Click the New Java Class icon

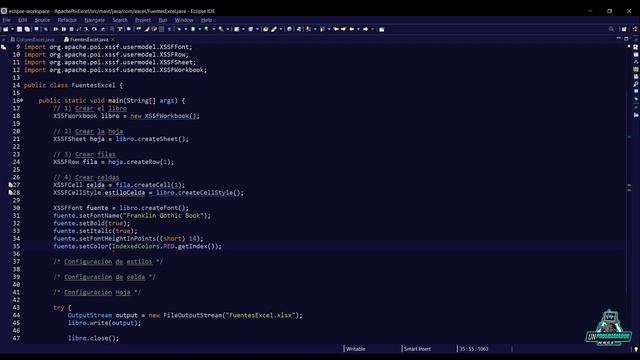point(250,29)
